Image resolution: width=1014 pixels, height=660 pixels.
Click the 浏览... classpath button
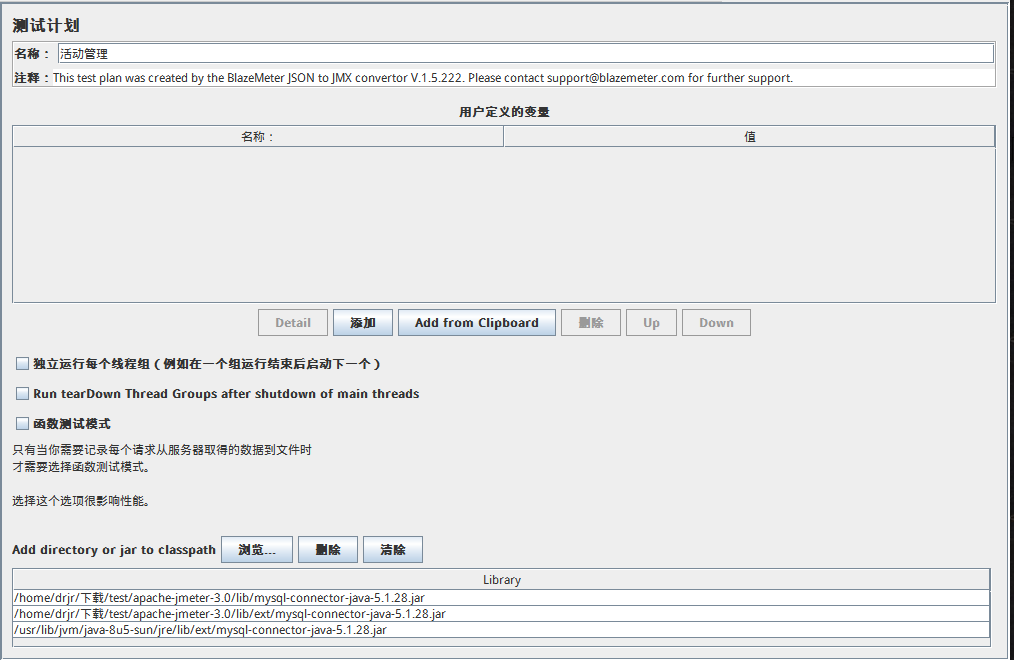(x=257, y=549)
